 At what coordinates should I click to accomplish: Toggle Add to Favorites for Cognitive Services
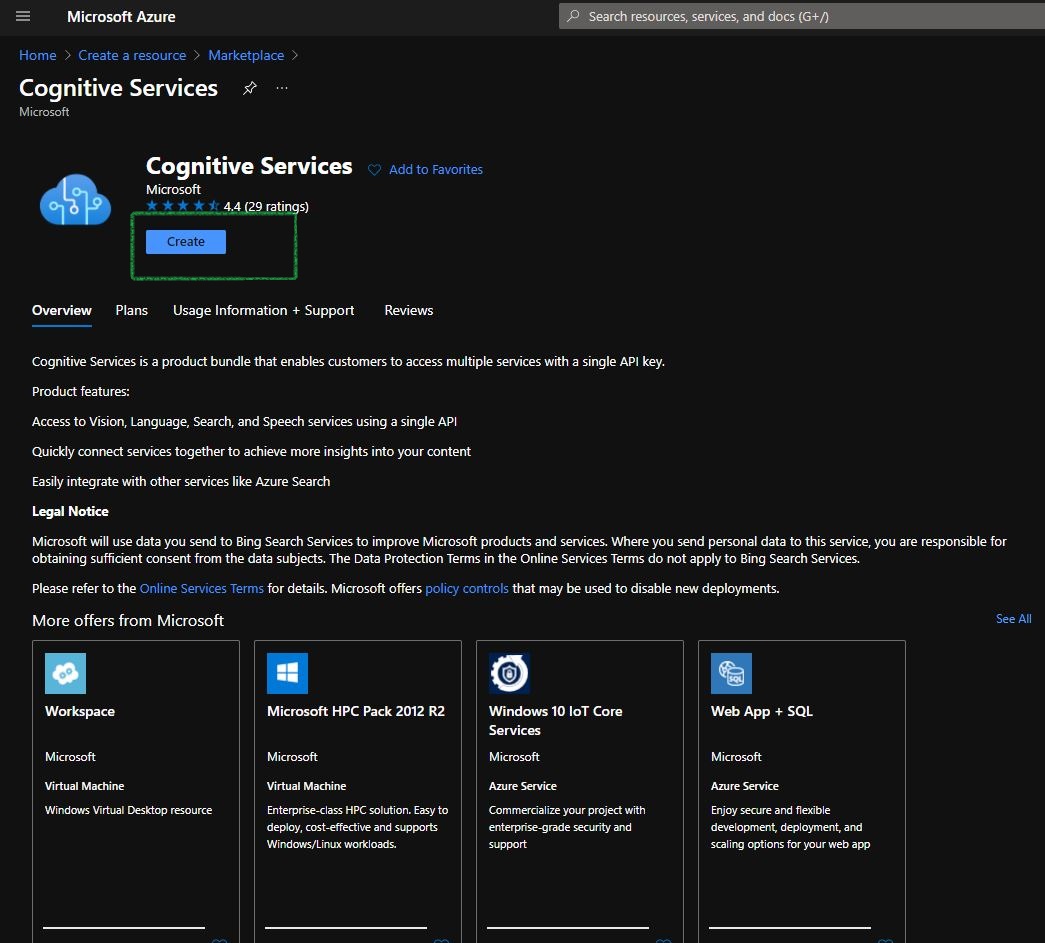(x=425, y=169)
